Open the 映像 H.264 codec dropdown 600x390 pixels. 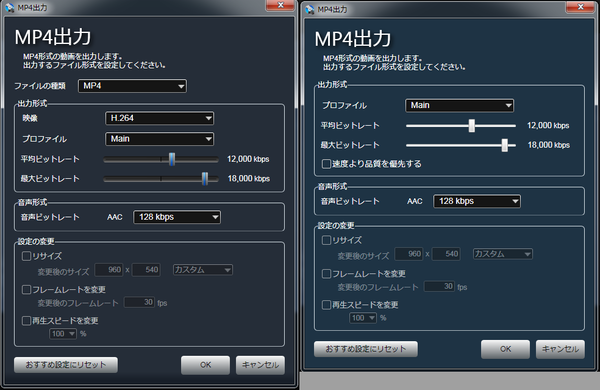[159, 118]
